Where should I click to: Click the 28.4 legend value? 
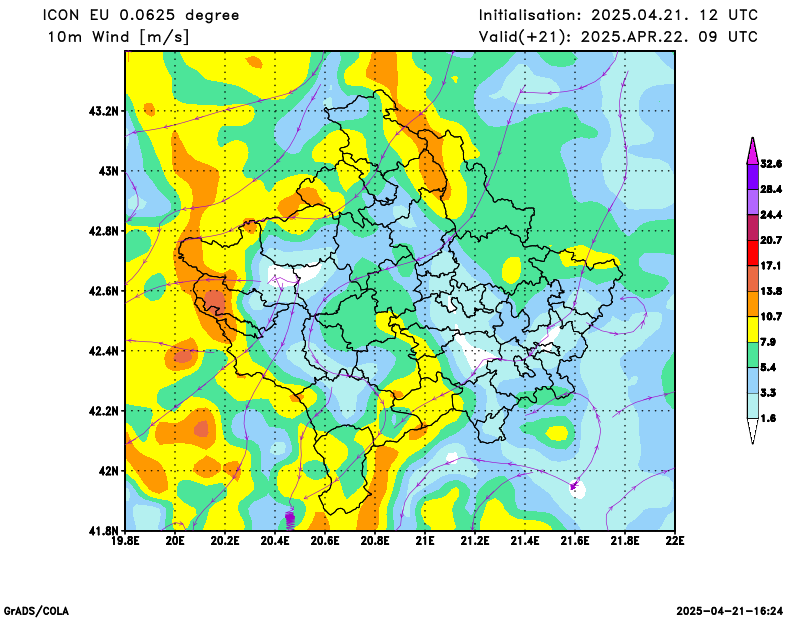tap(771, 189)
